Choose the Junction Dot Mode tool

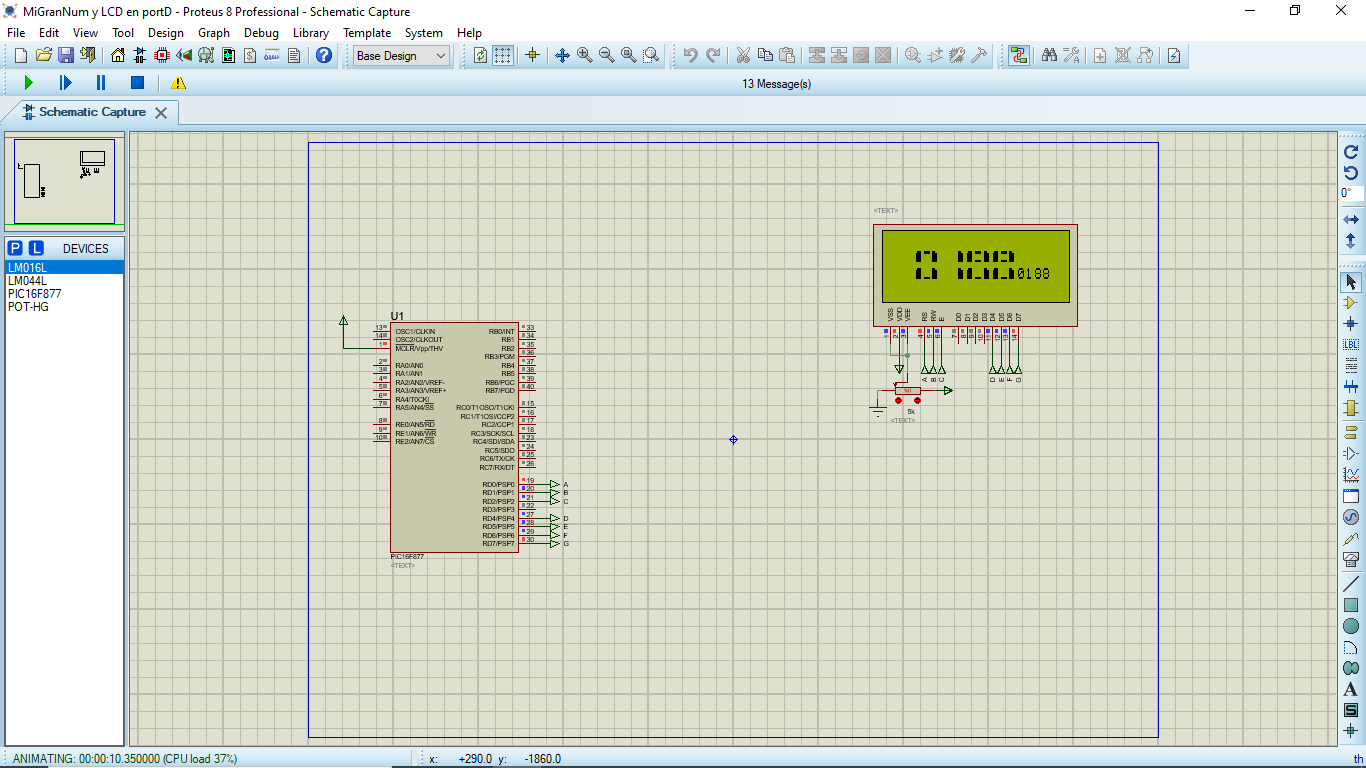1351,324
